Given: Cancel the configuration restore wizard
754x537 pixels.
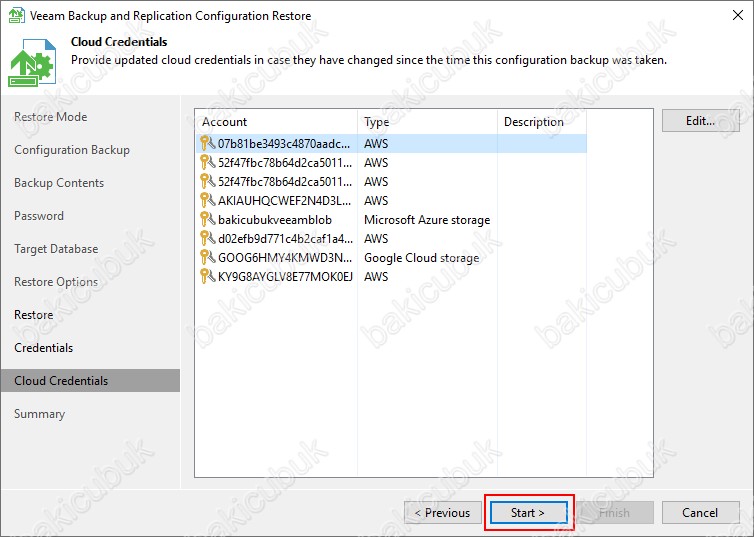Looking at the screenshot, I should coord(699,513).
